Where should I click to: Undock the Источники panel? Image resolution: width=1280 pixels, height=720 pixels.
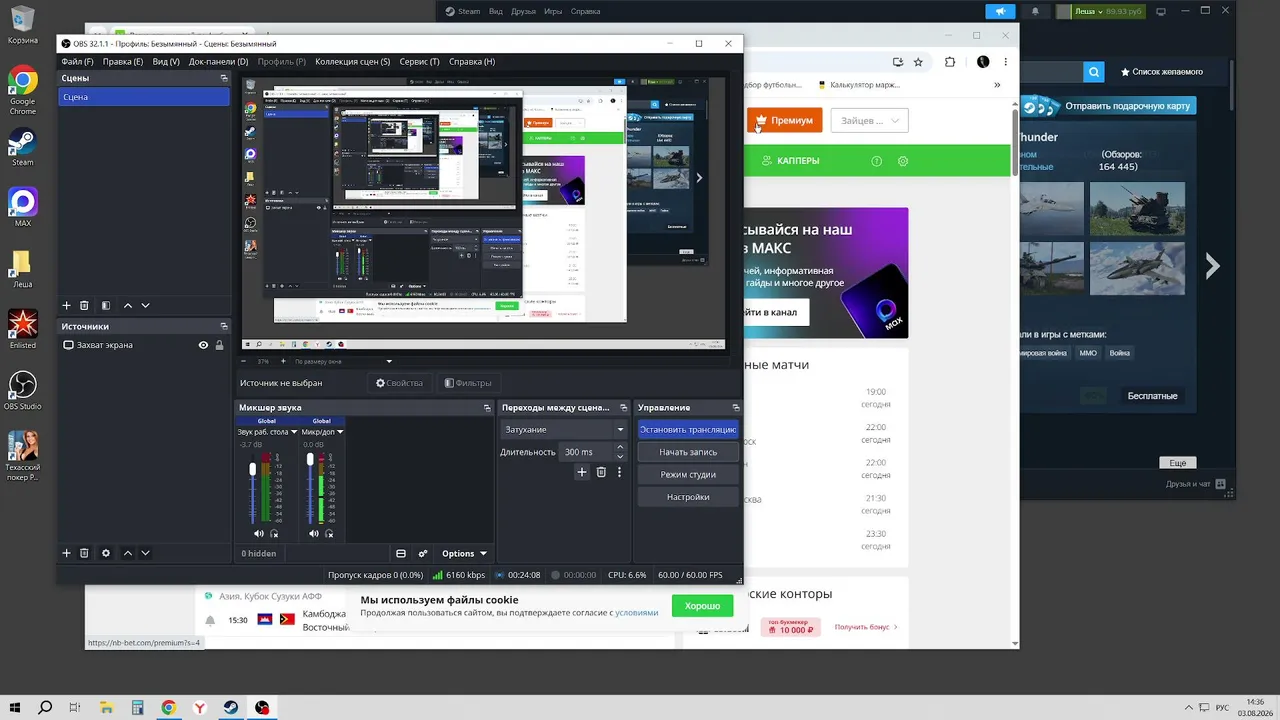224,326
